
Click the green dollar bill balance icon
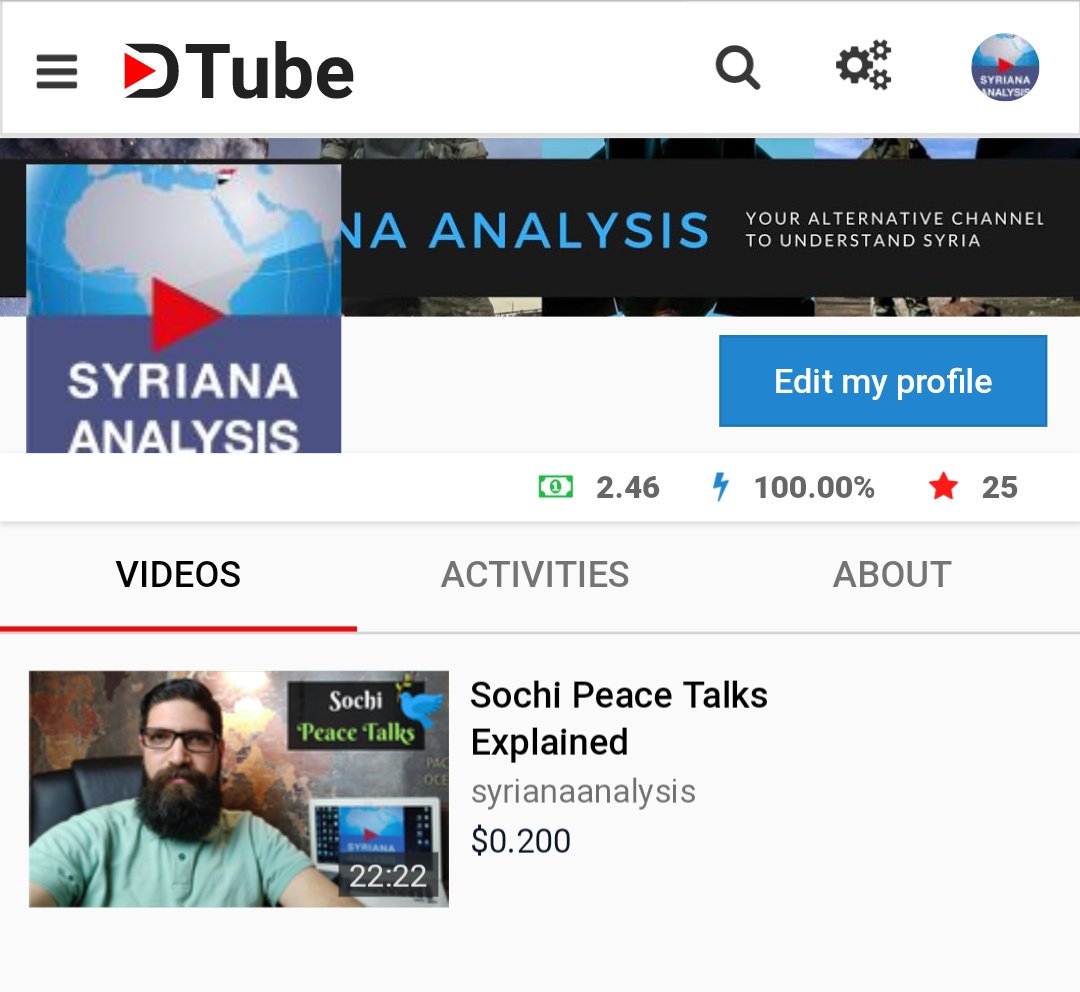click(x=555, y=487)
